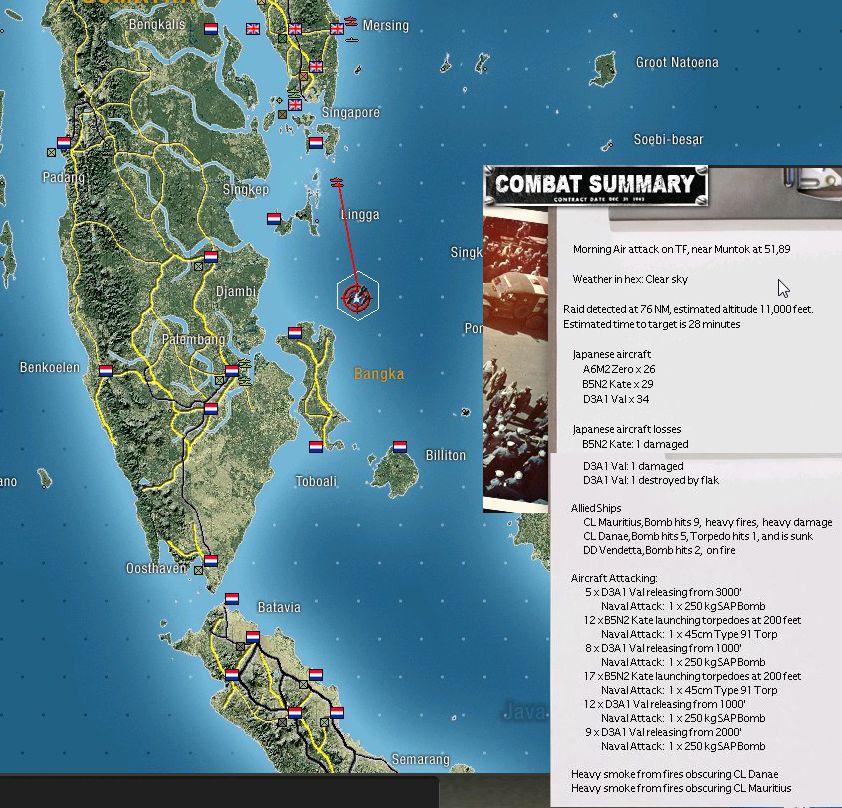Viewport: 842px width, 808px height.
Task: Click the Combat Summary title banner
Action: [x=595, y=186]
